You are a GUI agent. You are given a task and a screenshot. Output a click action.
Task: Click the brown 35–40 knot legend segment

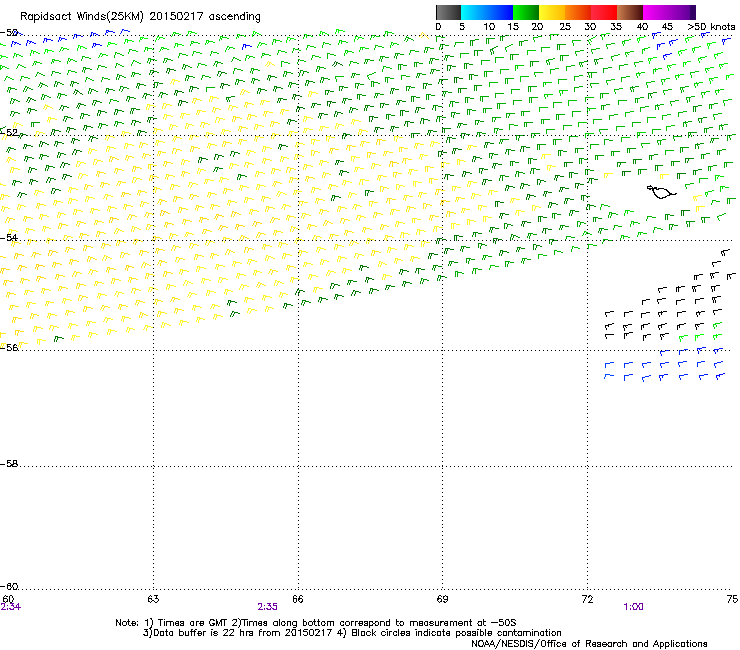point(630,12)
